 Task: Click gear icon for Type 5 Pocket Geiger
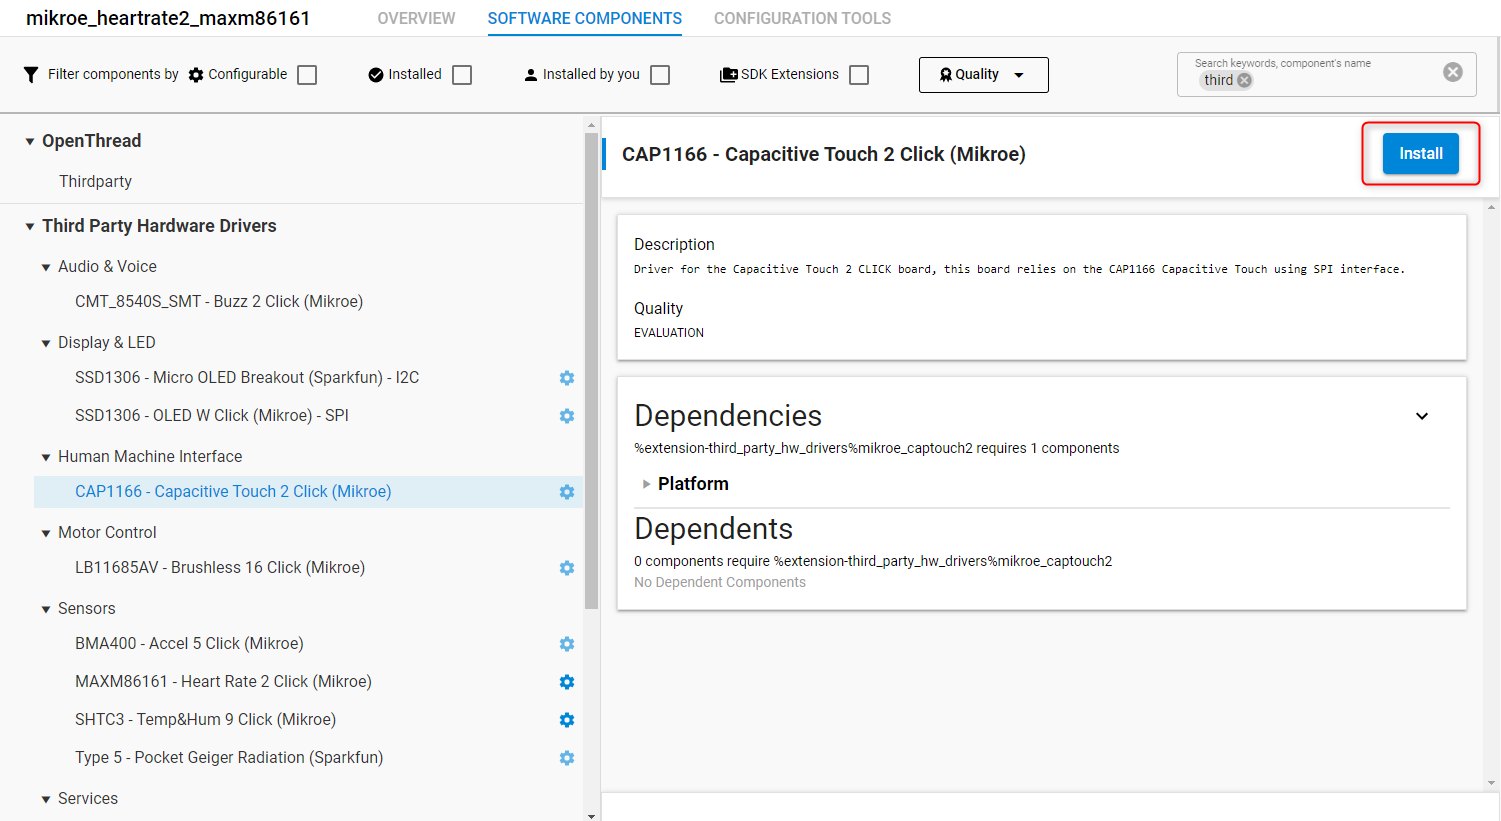click(567, 758)
